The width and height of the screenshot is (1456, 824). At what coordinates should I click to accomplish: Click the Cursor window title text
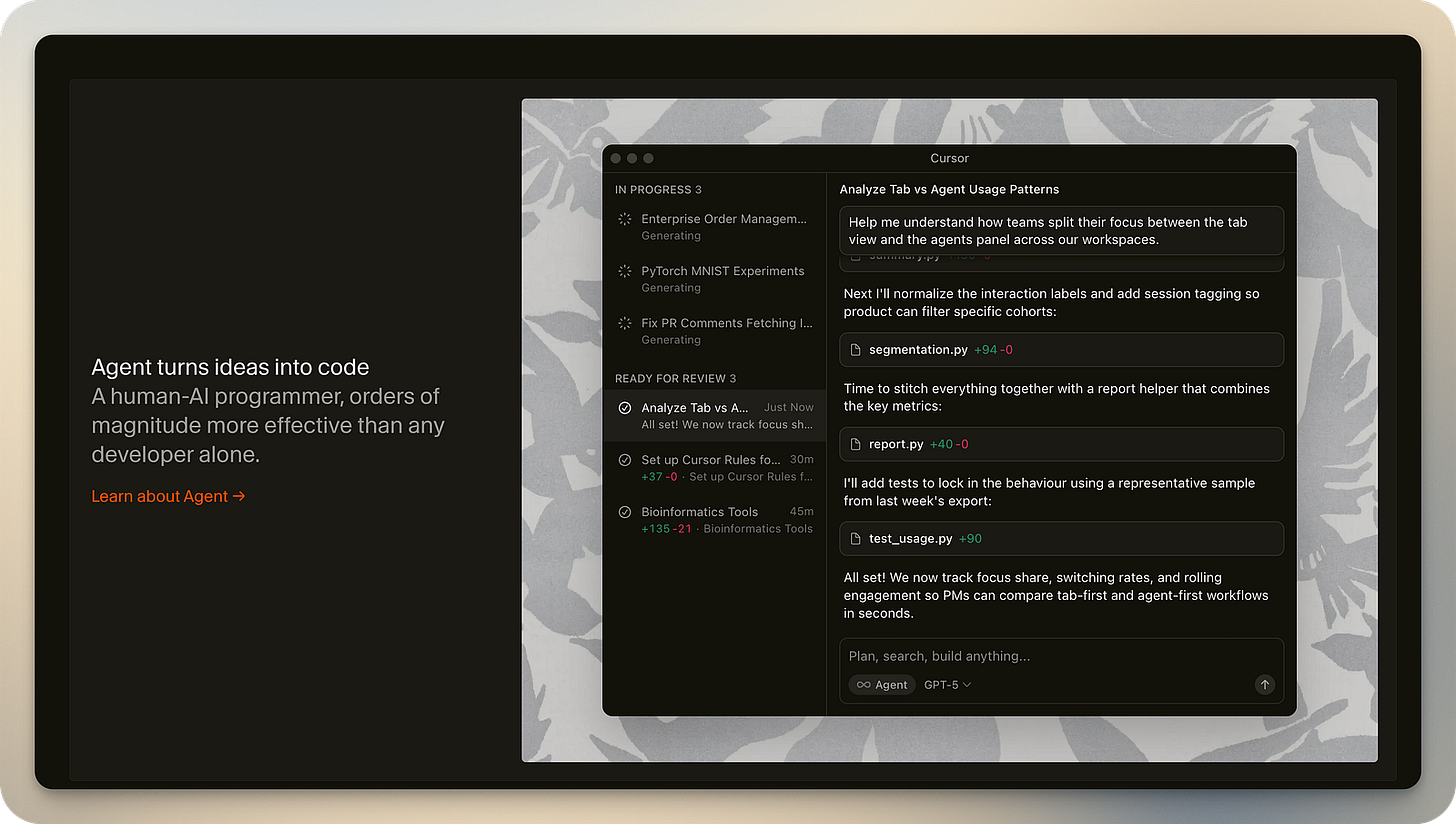(x=949, y=158)
